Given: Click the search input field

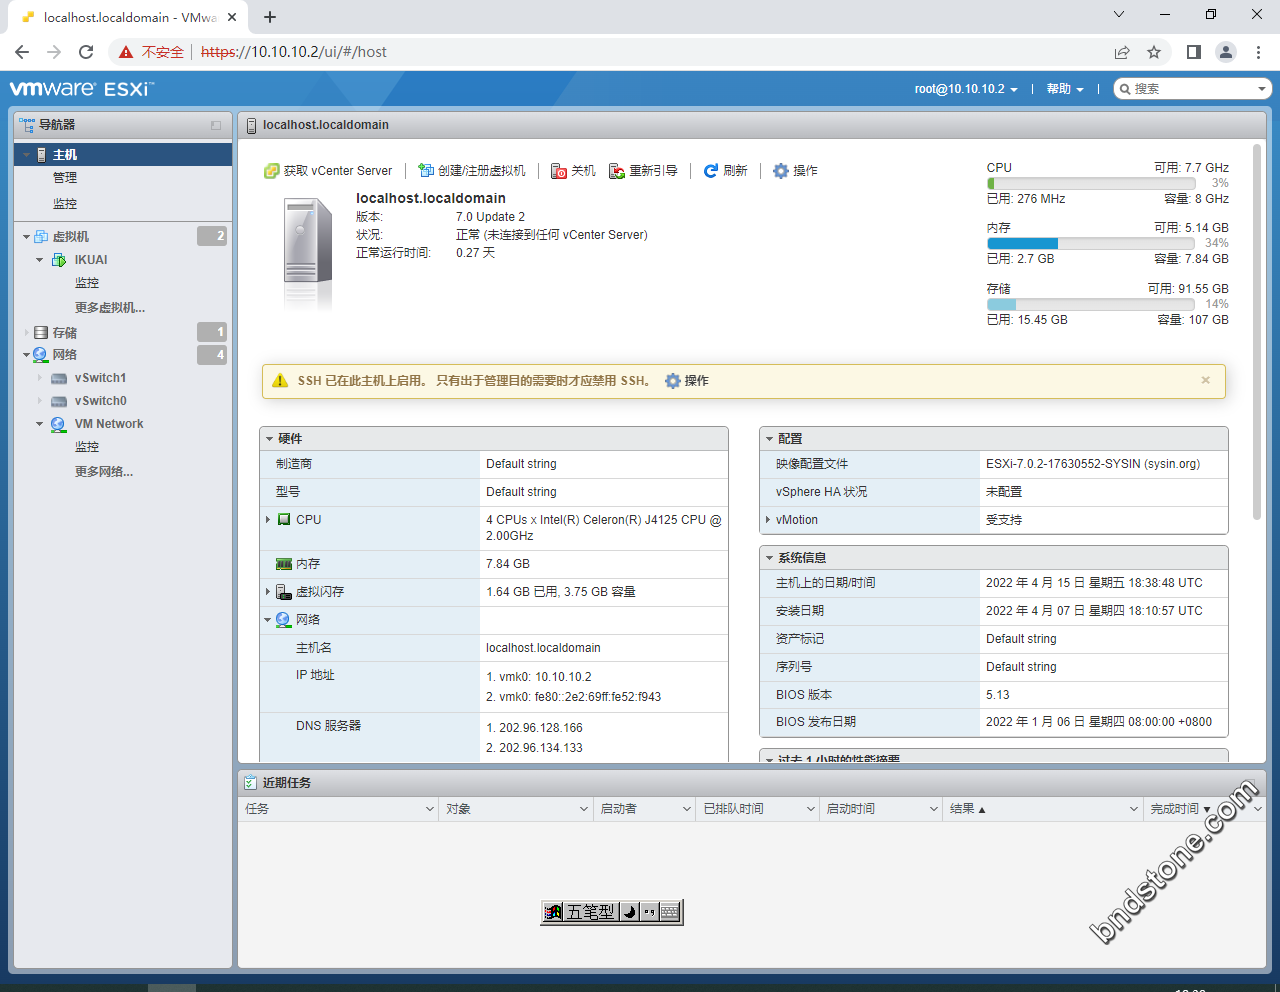Looking at the screenshot, I should click(x=1193, y=89).
